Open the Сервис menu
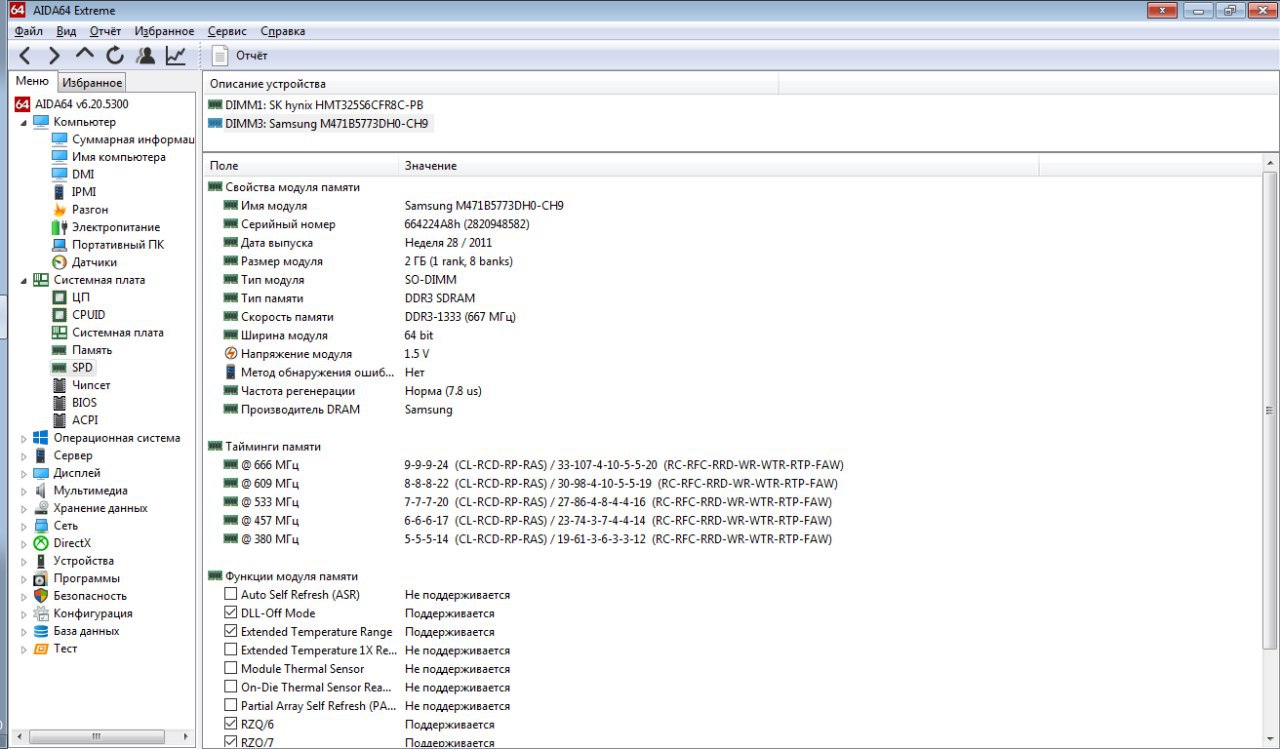This screenshot has width=1280, height=749. (x=227, y=31)
